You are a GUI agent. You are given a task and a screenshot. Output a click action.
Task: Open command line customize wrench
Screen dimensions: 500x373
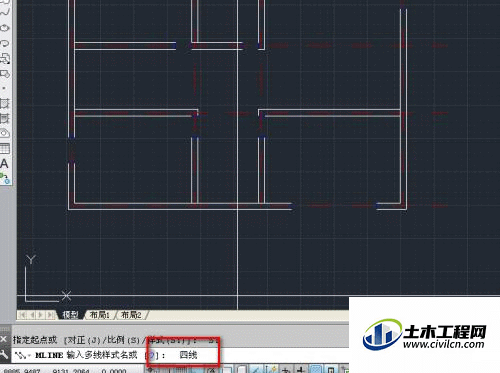4,354
